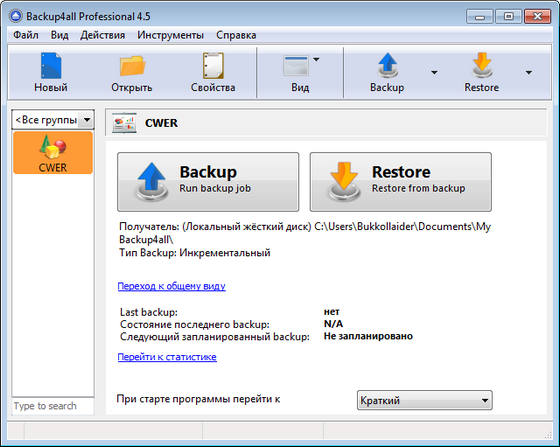Open the Справка menu

[x=236, y=35]
